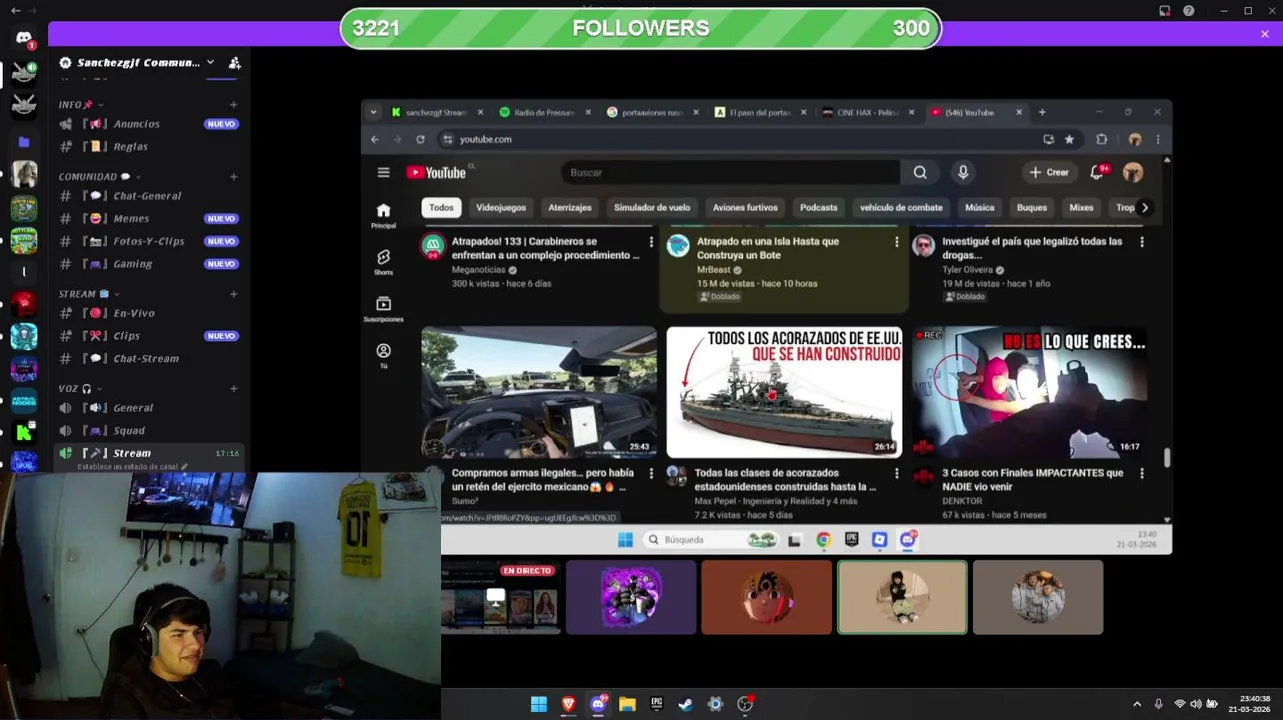Open the folder icon in server list
This screenshot has width=1283, height=720.
tap(24, 142)
